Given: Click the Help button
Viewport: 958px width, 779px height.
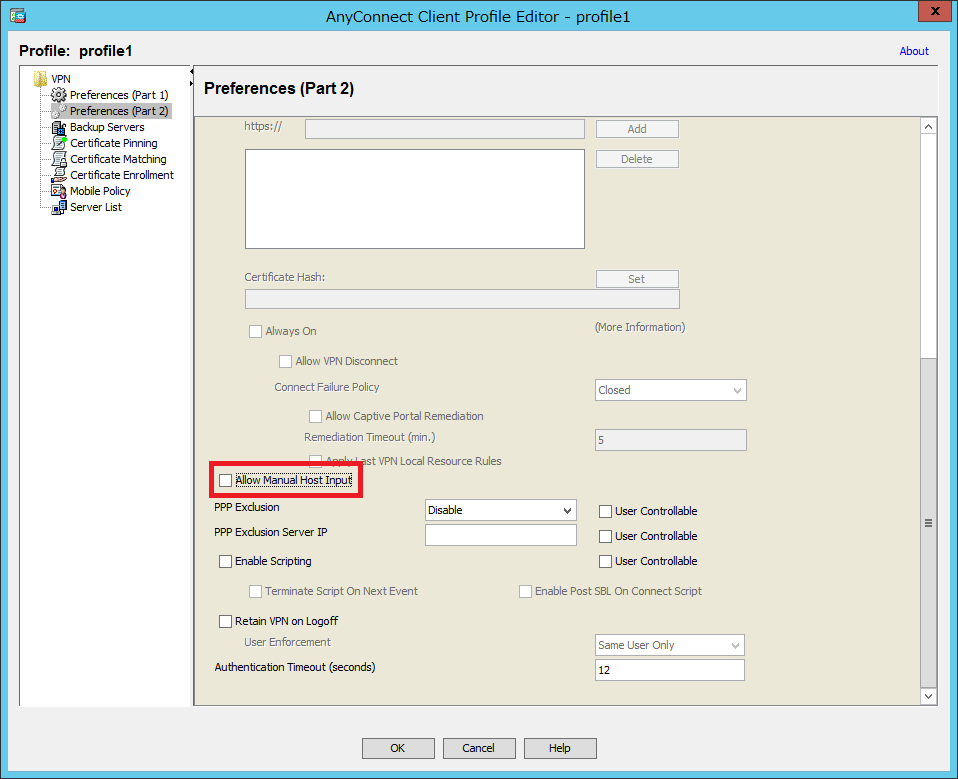Looking at the screenshot, I should coord(560,748).
